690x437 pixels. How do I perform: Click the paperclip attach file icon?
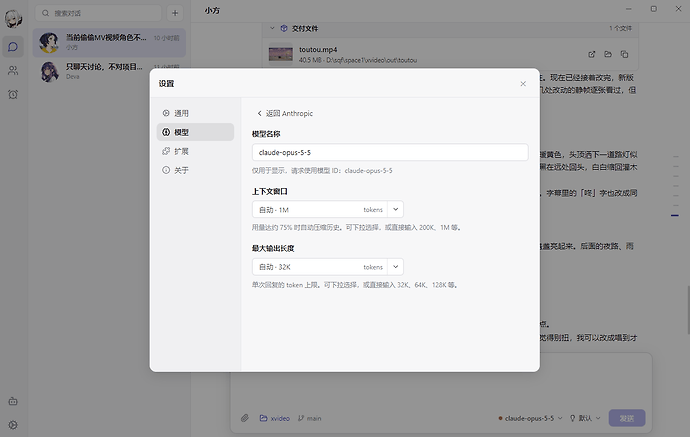point(245,418)
